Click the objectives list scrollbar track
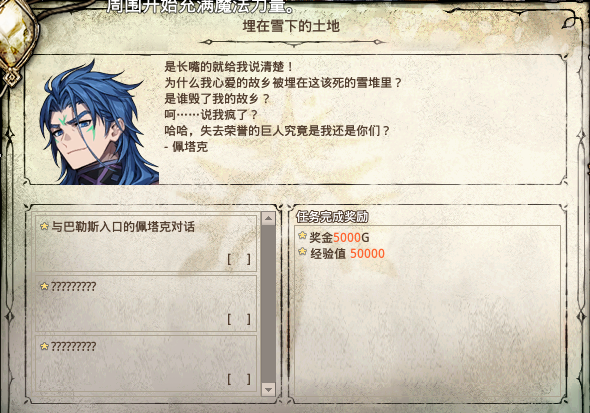The height and width of the screenshot is (413, 590). tap(268, 304)
